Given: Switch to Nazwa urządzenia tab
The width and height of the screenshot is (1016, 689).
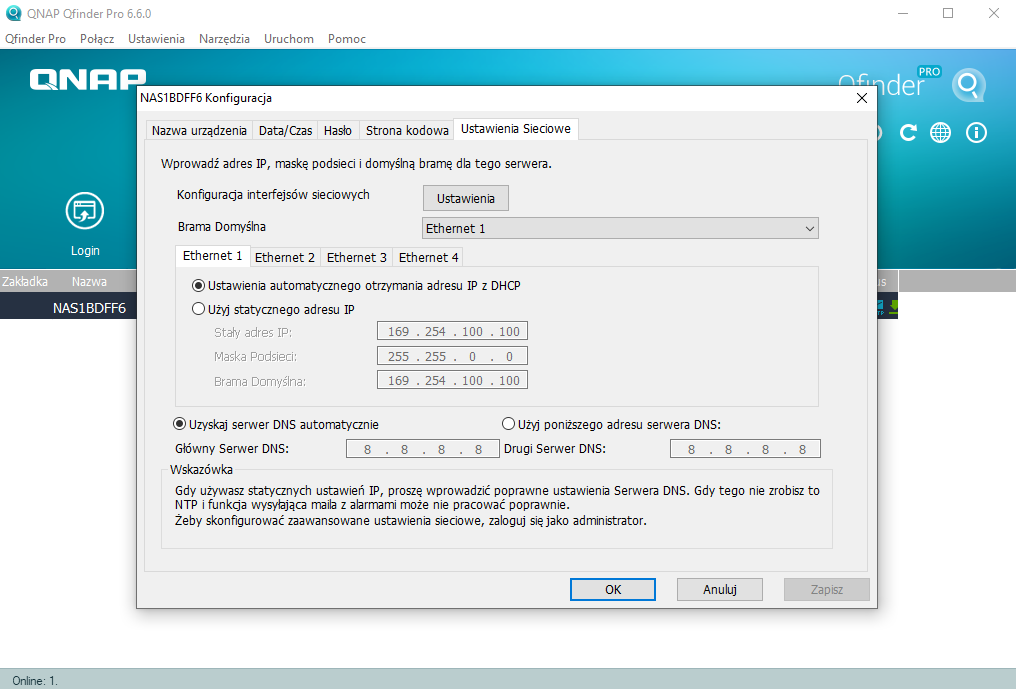Looking at the screenshot, I should [x=199, y=130].
